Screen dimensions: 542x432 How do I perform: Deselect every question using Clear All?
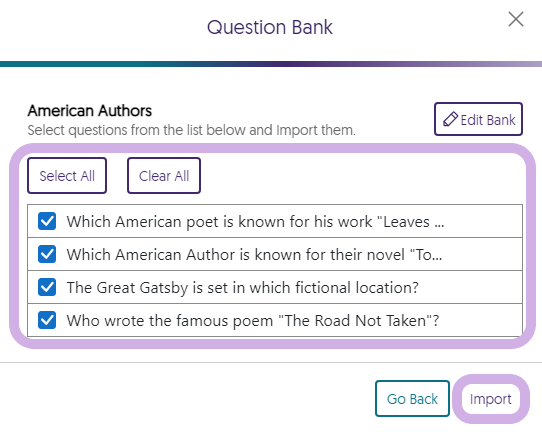click(x=164, y=176)
